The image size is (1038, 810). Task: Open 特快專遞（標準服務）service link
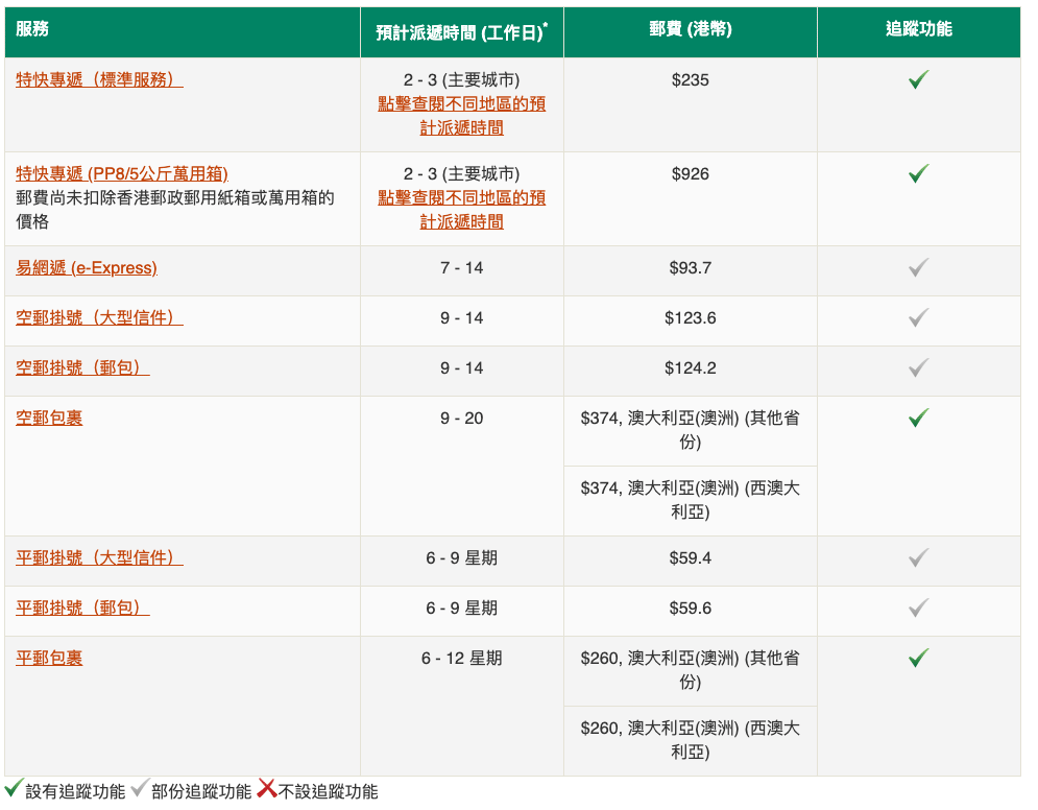click(x=99, y=80)
